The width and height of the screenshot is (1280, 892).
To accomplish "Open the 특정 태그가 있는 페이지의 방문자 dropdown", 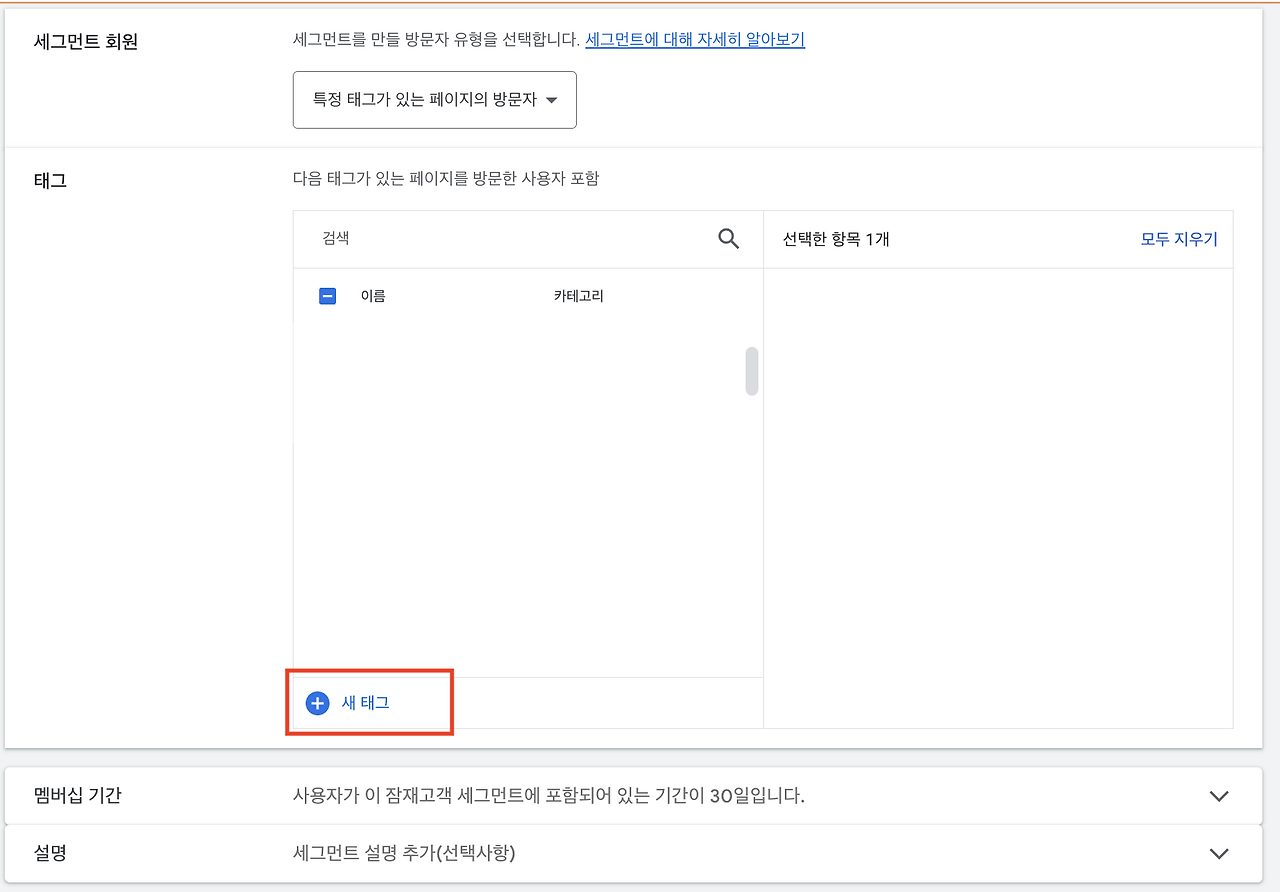I will [434, 100].
